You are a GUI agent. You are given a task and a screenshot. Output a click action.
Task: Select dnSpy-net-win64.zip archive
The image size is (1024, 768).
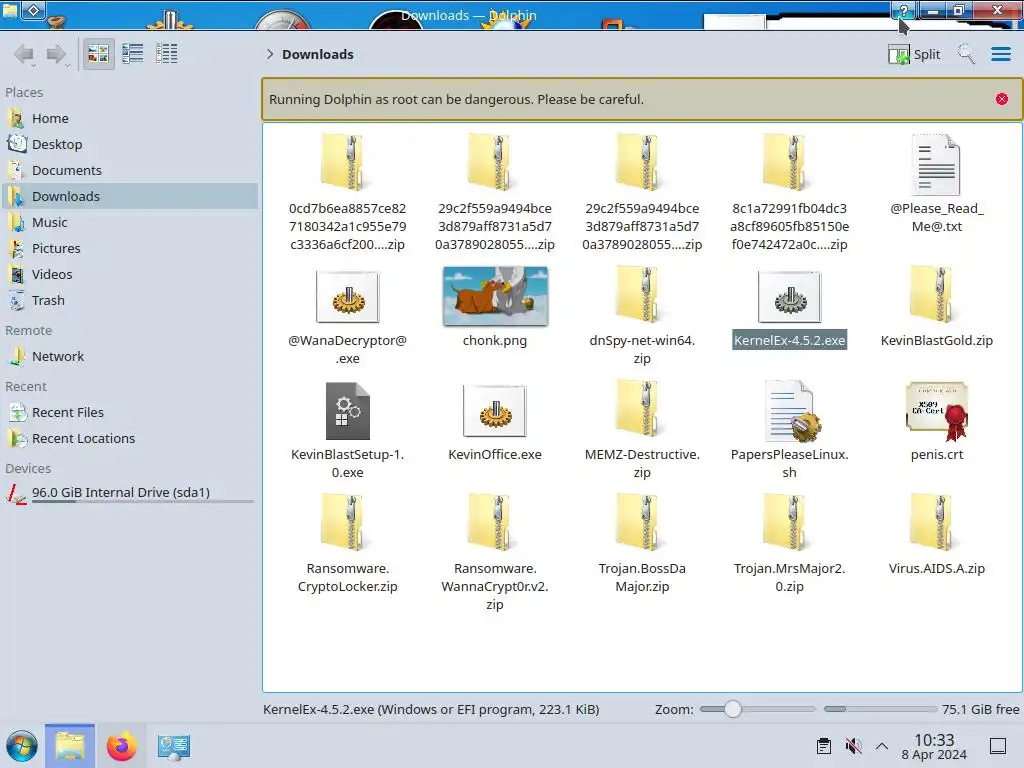point(641,315)
